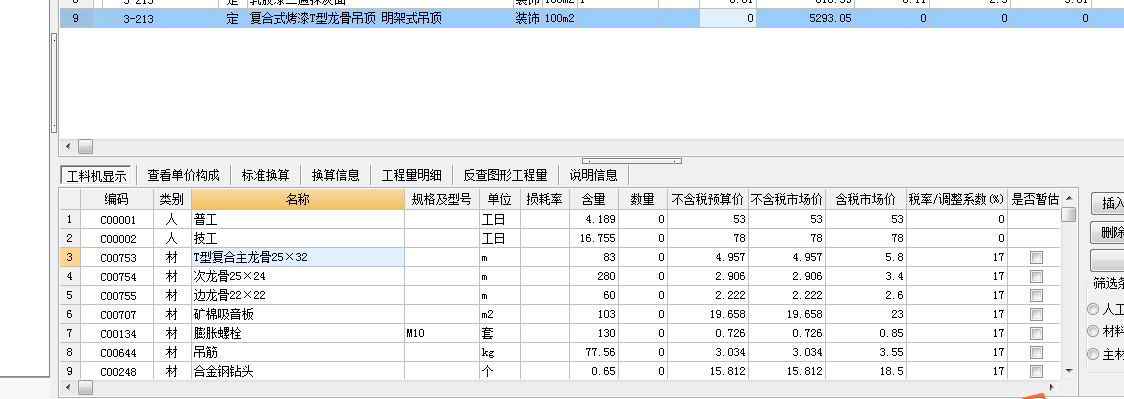Image resolution: width=1124 pixels, height=399 pixels.
Task: Click code cell C00644
Action: tap(116, 352)
